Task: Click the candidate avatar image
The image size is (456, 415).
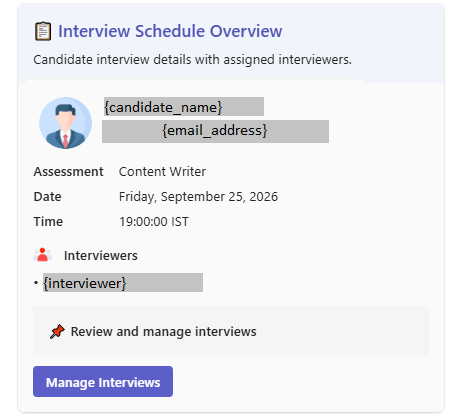Action: click(x=65, y=123)
